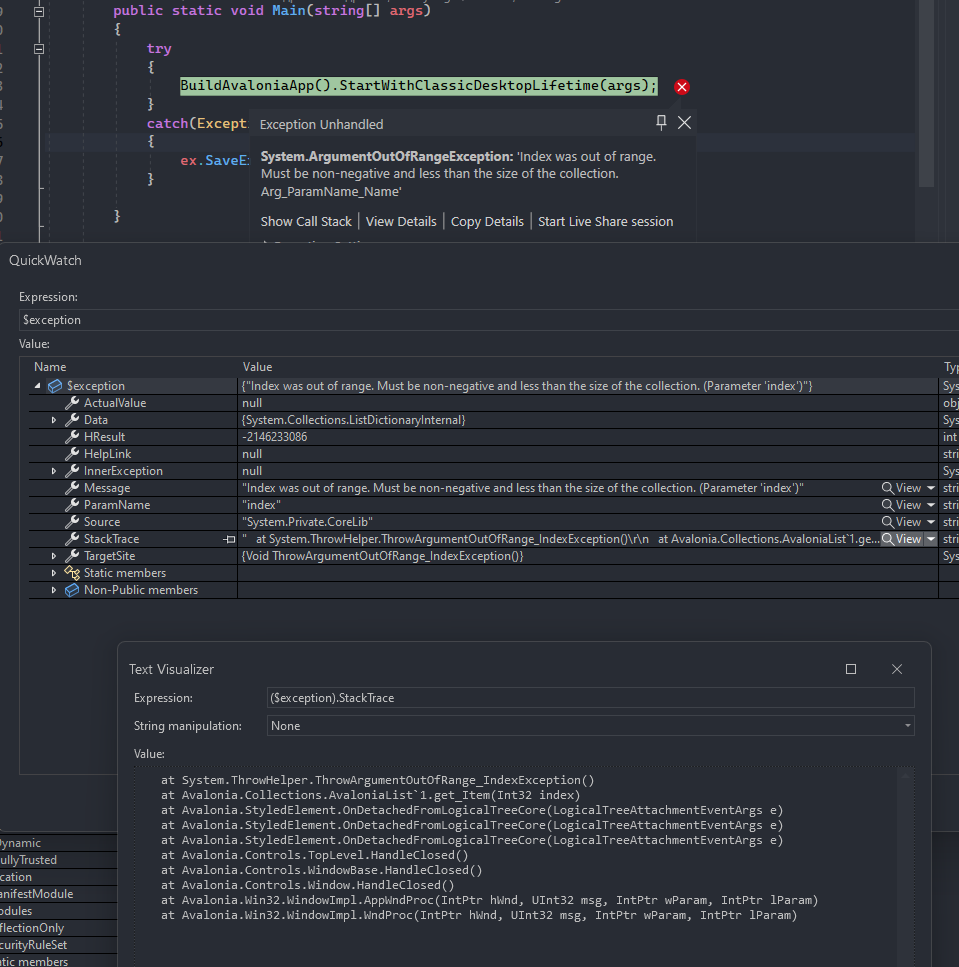Expand the Data property node
The height and width of the screenshot is (967, 959).
tap(52, 419)
